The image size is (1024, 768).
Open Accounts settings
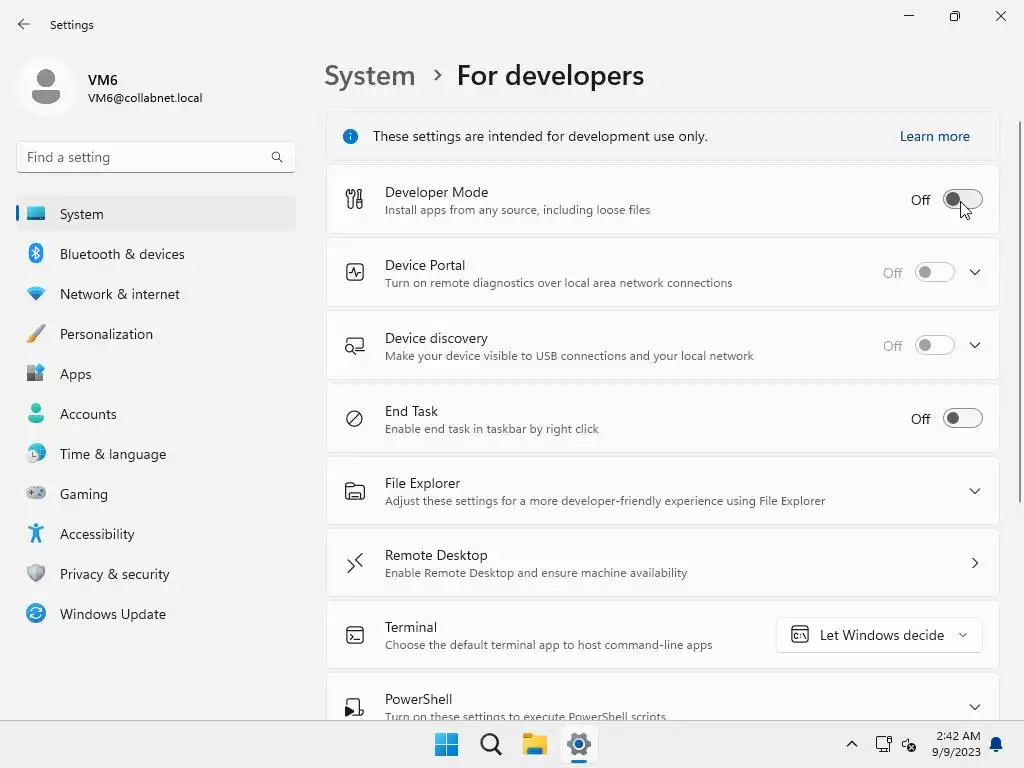pyautogui.click(x=156, y=414)
